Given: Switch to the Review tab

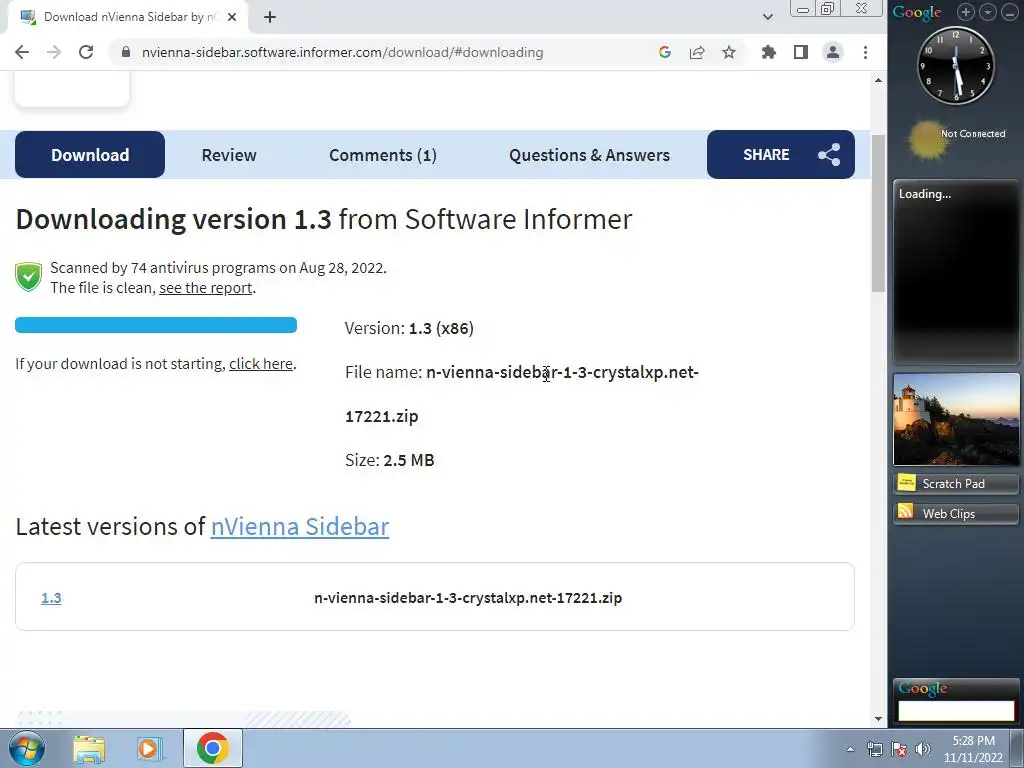Looking at the screenshot, I should (x=229, y=155).
